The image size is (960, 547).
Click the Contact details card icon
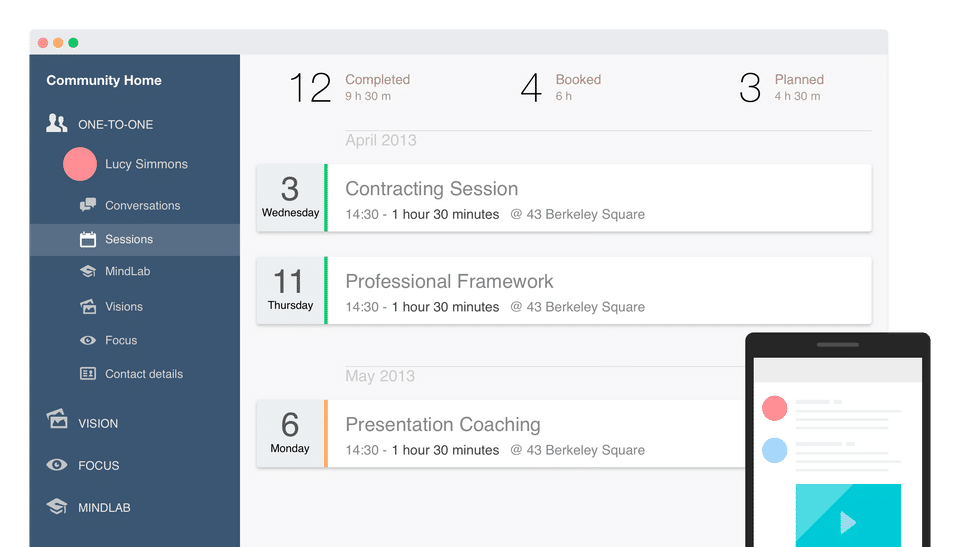[87, 374]
